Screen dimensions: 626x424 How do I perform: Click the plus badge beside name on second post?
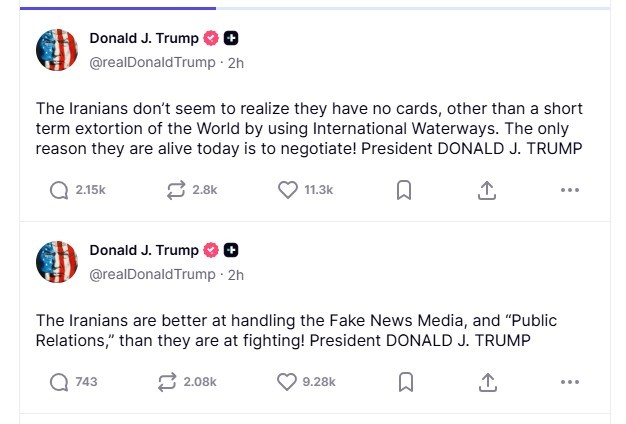pyautogui.click(x=231, y=250)
